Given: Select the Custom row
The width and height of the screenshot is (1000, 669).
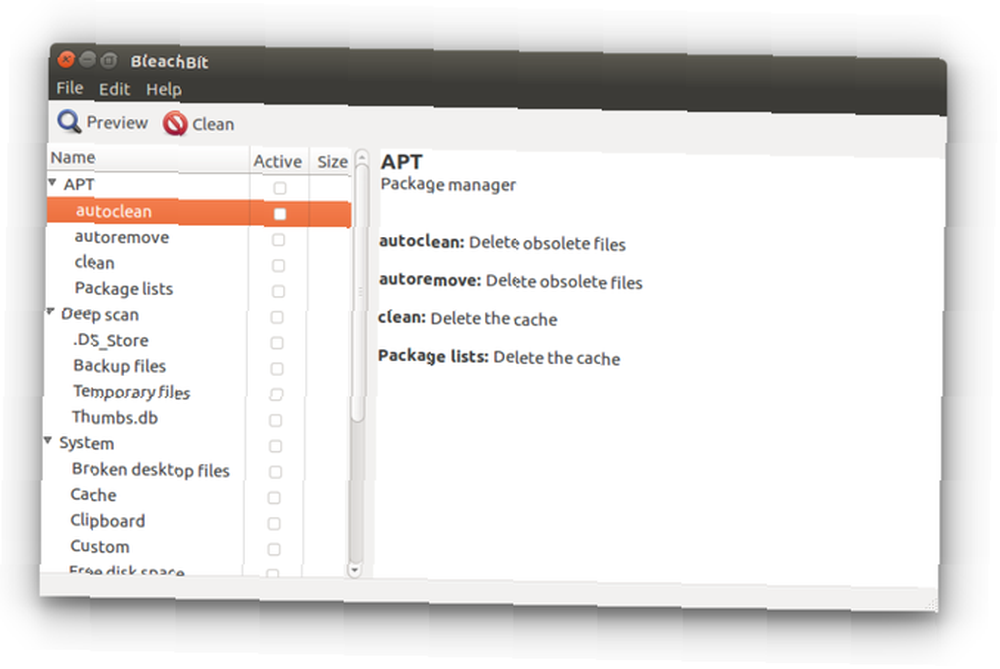Looking at the screenshot, I should point(194,547).
